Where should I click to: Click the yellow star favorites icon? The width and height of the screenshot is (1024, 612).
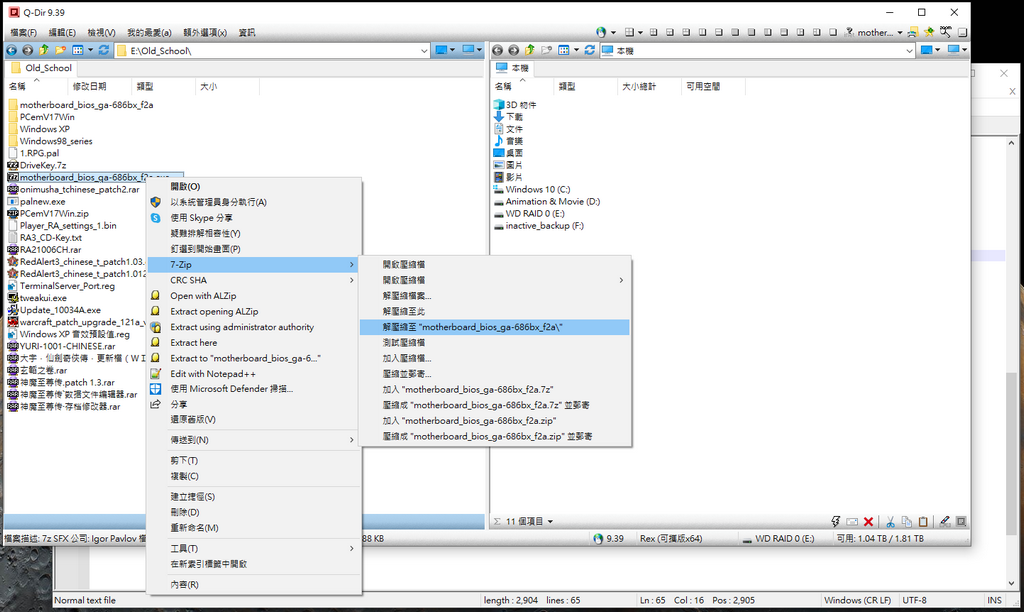click(x=929, y=32)
